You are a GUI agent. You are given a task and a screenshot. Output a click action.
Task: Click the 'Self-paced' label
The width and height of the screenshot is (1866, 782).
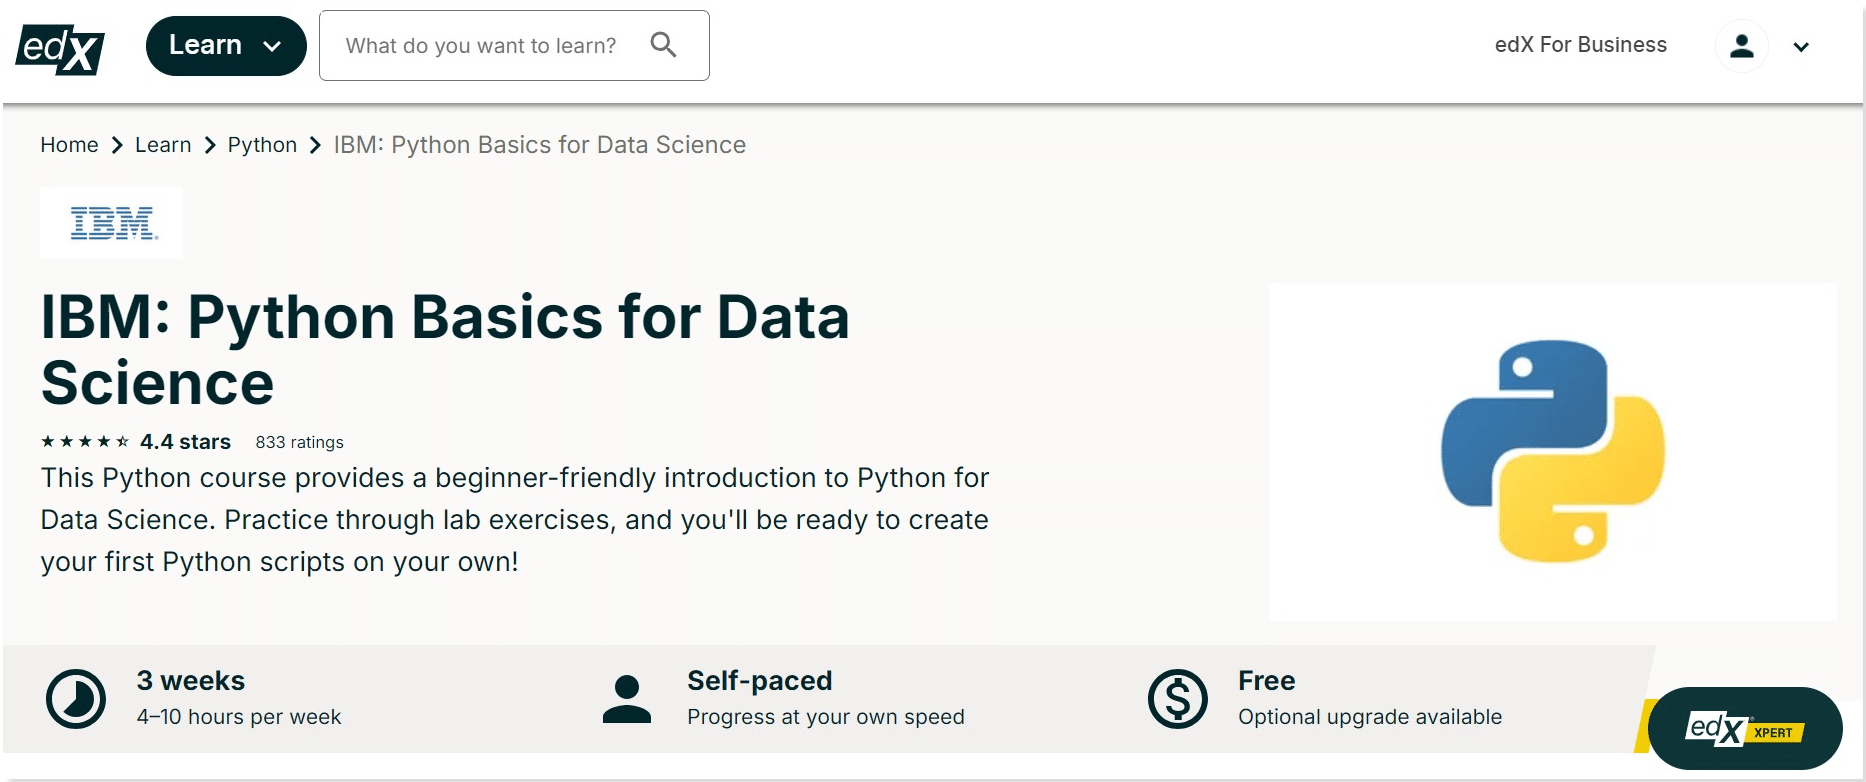[759, 681]
